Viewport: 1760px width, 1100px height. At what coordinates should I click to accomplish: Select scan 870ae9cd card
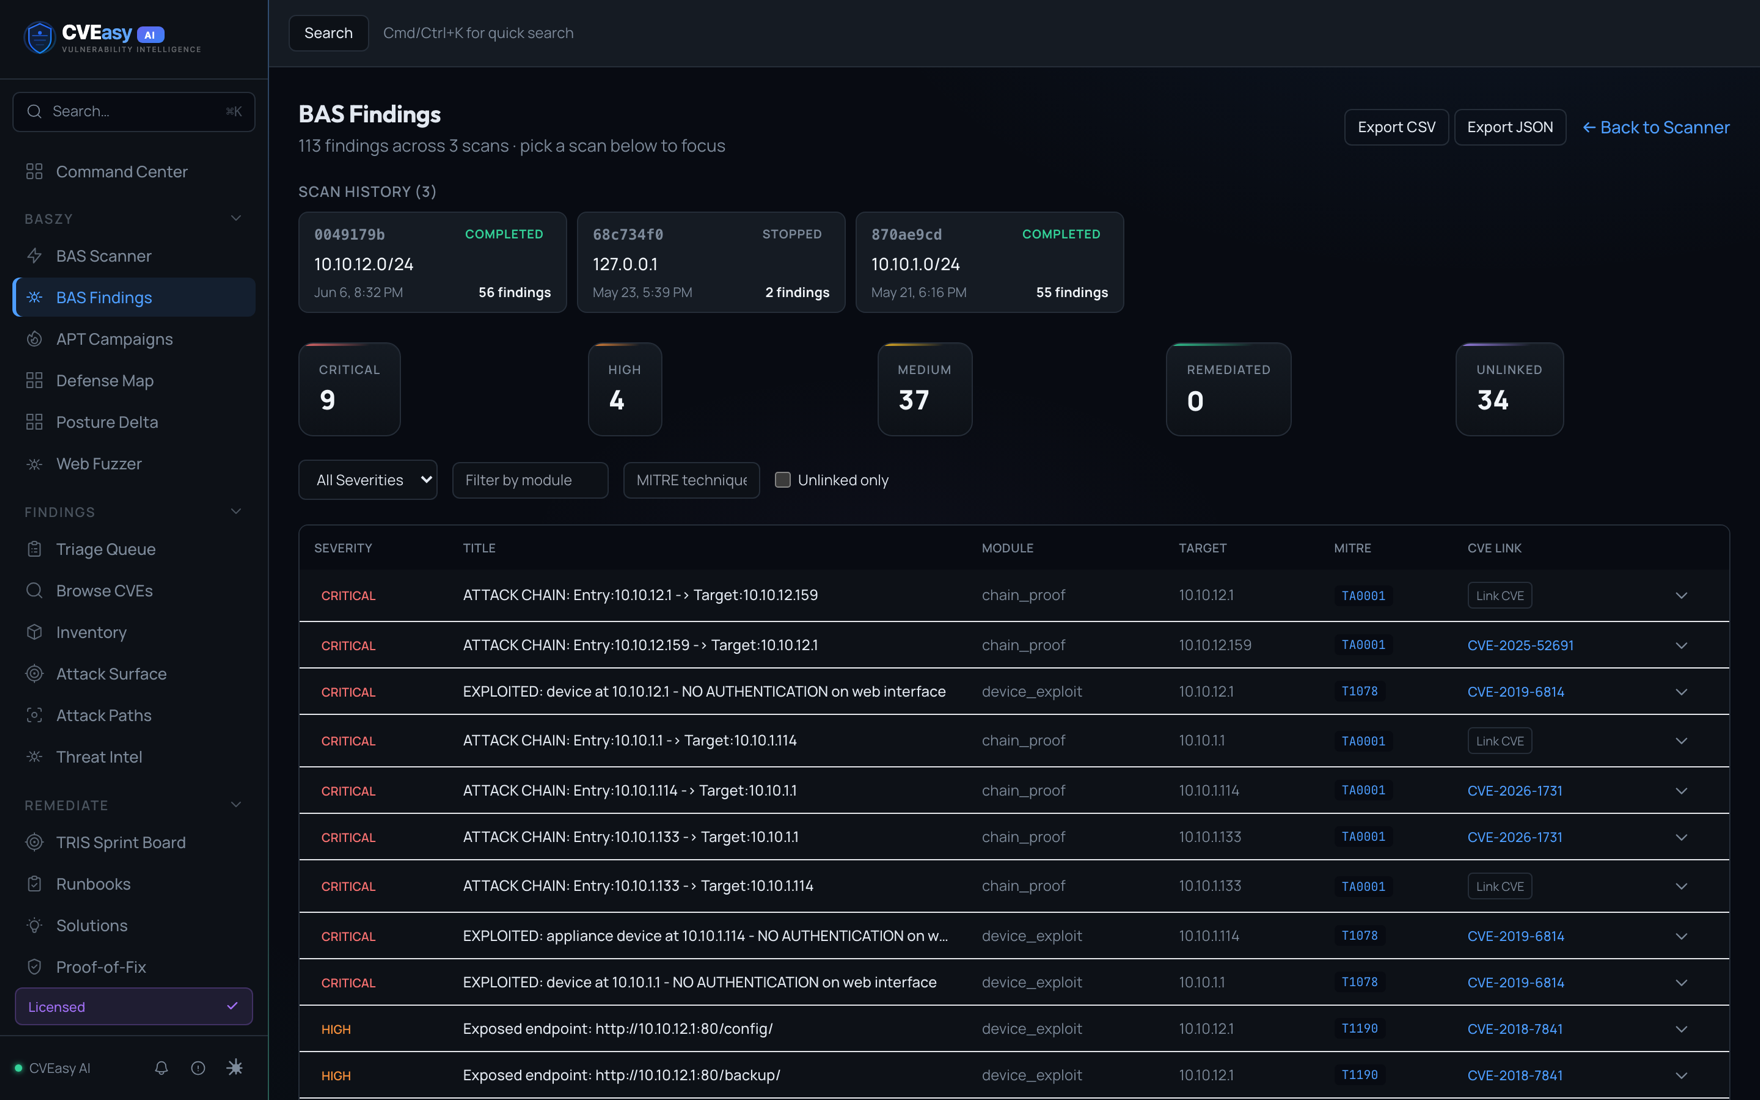pyautogui.click(x=989, y=262)
